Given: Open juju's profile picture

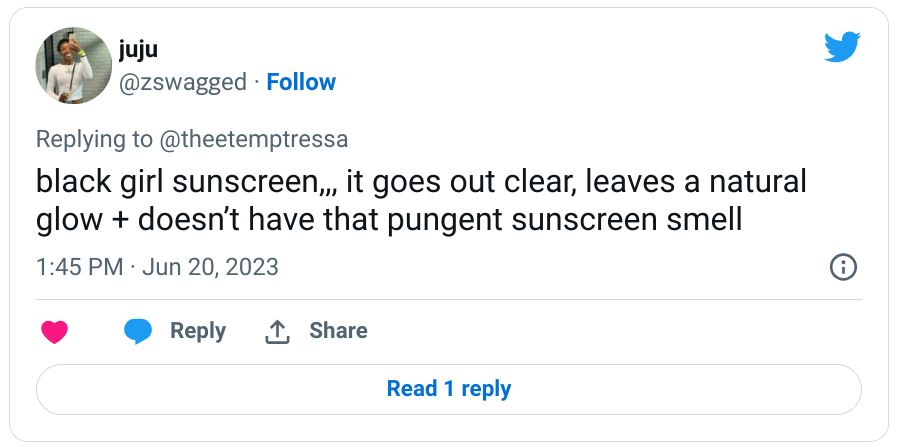Looking at the screenshot, I should pyautogui.click(x=72, y=65).
